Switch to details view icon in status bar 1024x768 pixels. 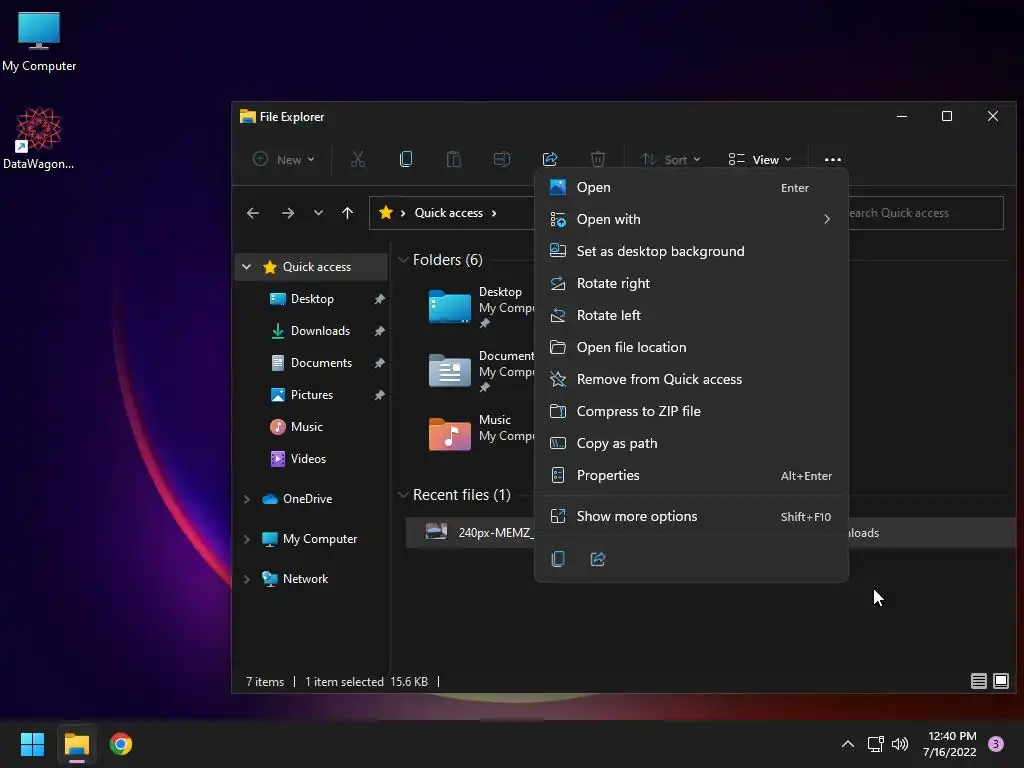[x=978, y=681]
